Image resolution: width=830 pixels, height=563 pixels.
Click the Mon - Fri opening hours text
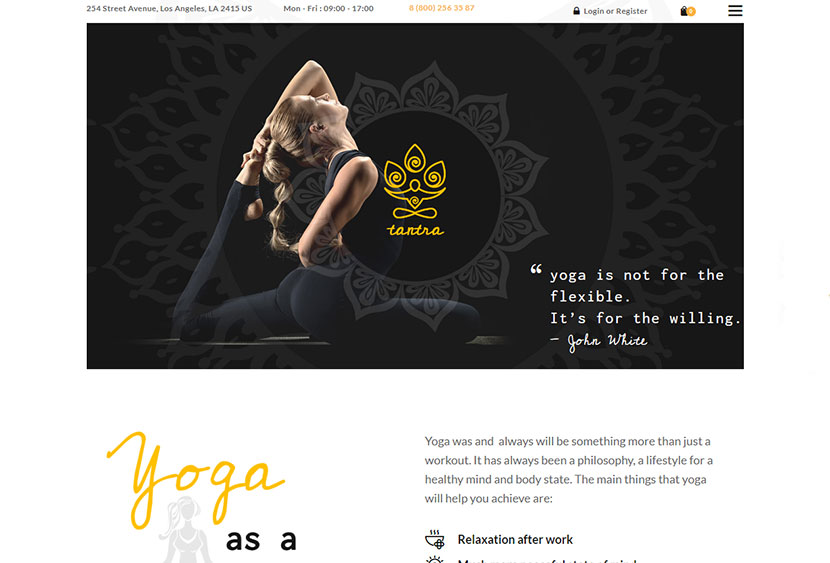pos(328,8)
